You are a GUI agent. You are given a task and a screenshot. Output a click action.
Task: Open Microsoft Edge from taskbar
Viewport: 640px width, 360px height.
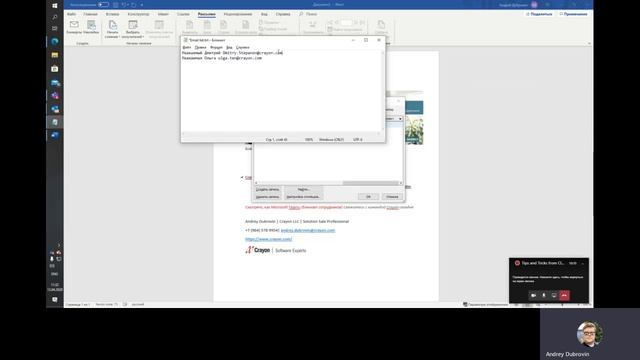coord(55,41)
